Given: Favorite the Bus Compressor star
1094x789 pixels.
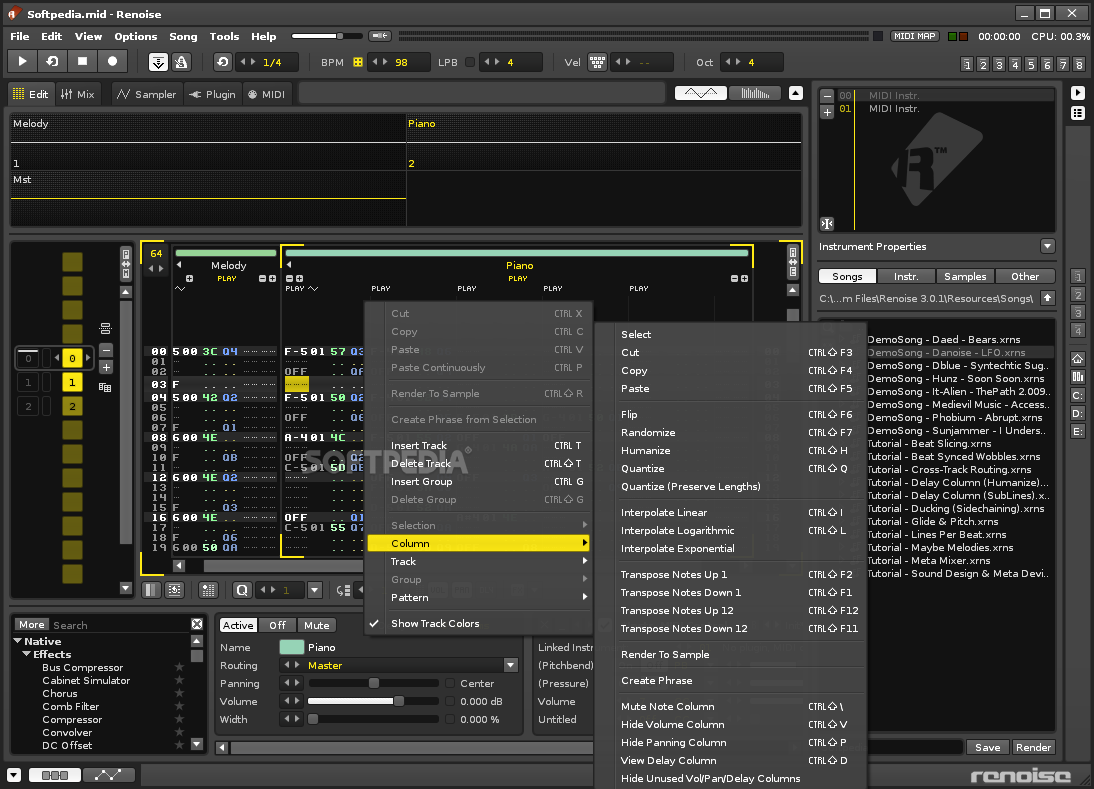Looking at the screenshot, I should click(x=179, y=668).
